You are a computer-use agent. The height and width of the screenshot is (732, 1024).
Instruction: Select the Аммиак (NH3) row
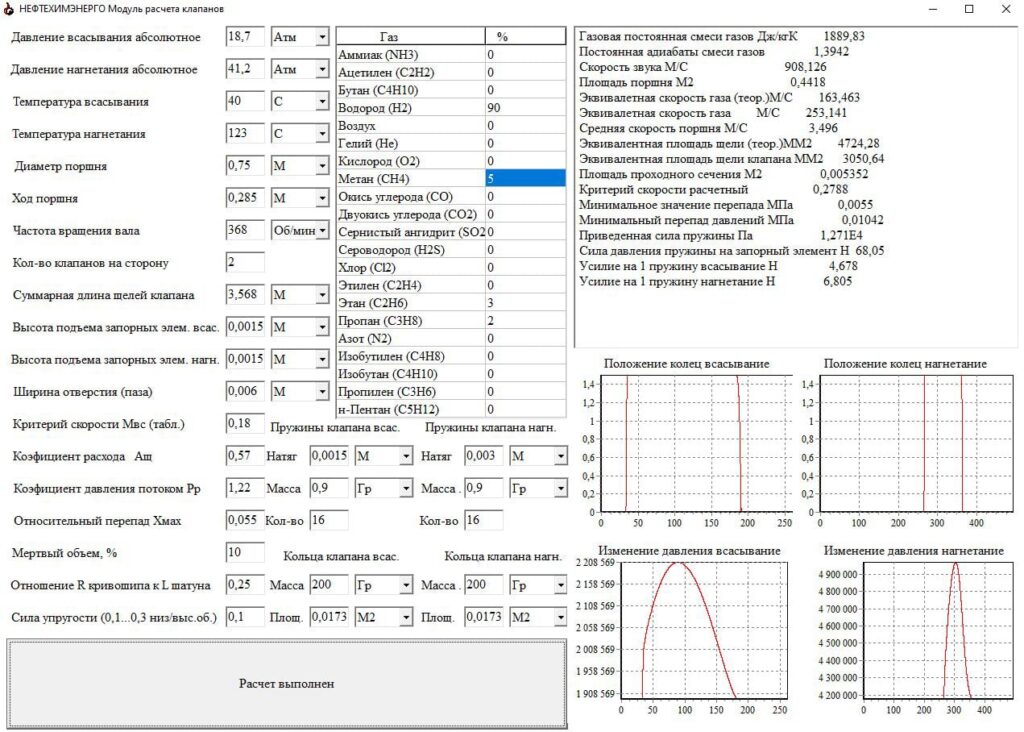click(451, 55)
